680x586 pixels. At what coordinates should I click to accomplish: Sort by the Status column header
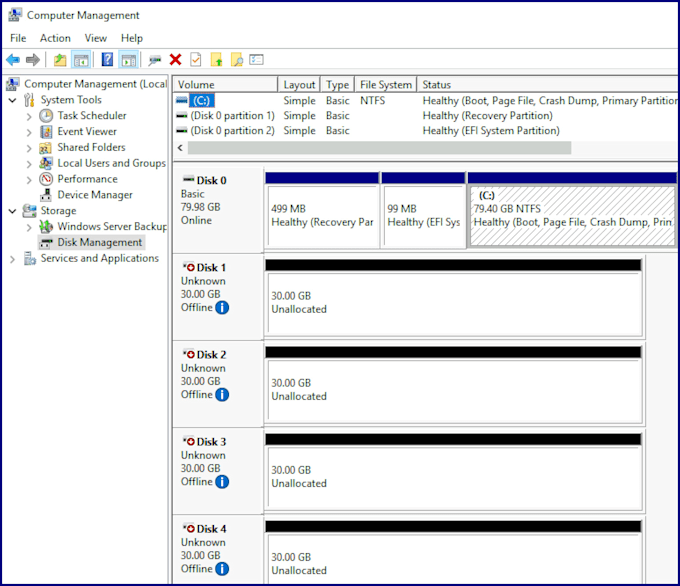(x=547, y=85)
